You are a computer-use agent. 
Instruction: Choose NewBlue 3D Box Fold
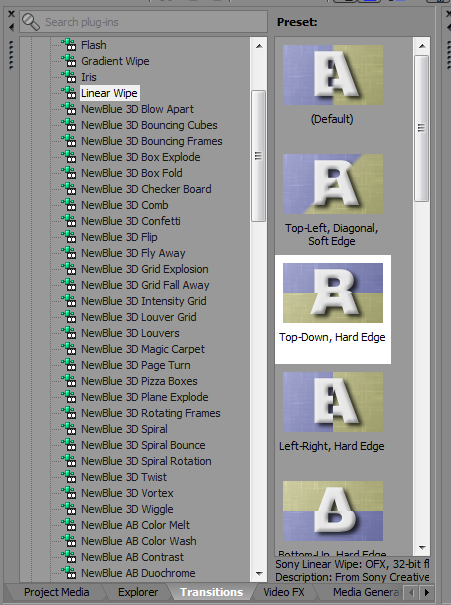point(132,173)
